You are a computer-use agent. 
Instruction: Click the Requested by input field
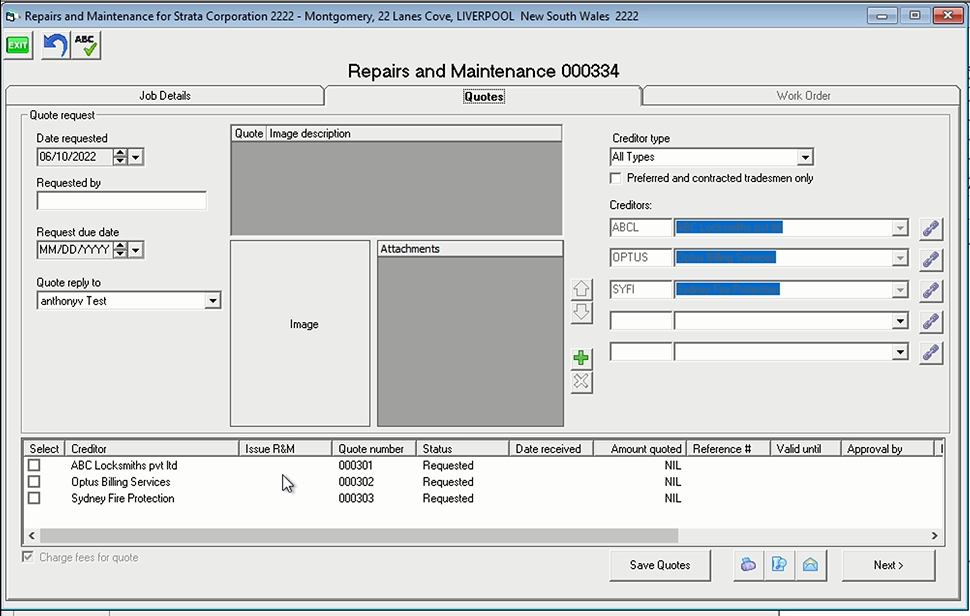(x=121, y=201)
